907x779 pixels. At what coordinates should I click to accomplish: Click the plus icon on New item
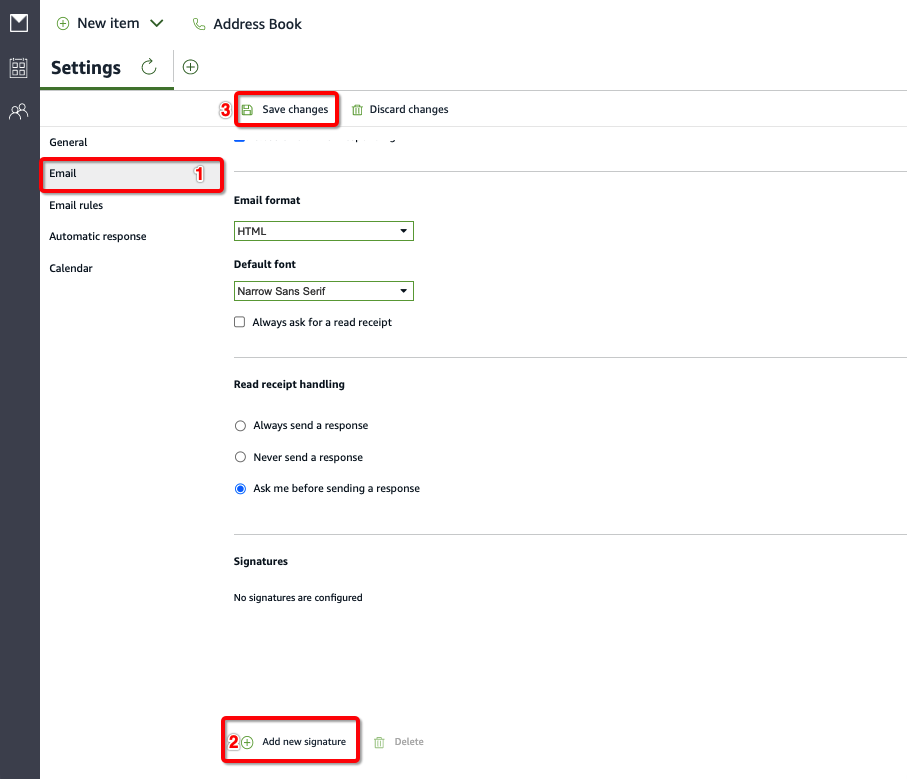pyautogui.click(x=62, y=23)
